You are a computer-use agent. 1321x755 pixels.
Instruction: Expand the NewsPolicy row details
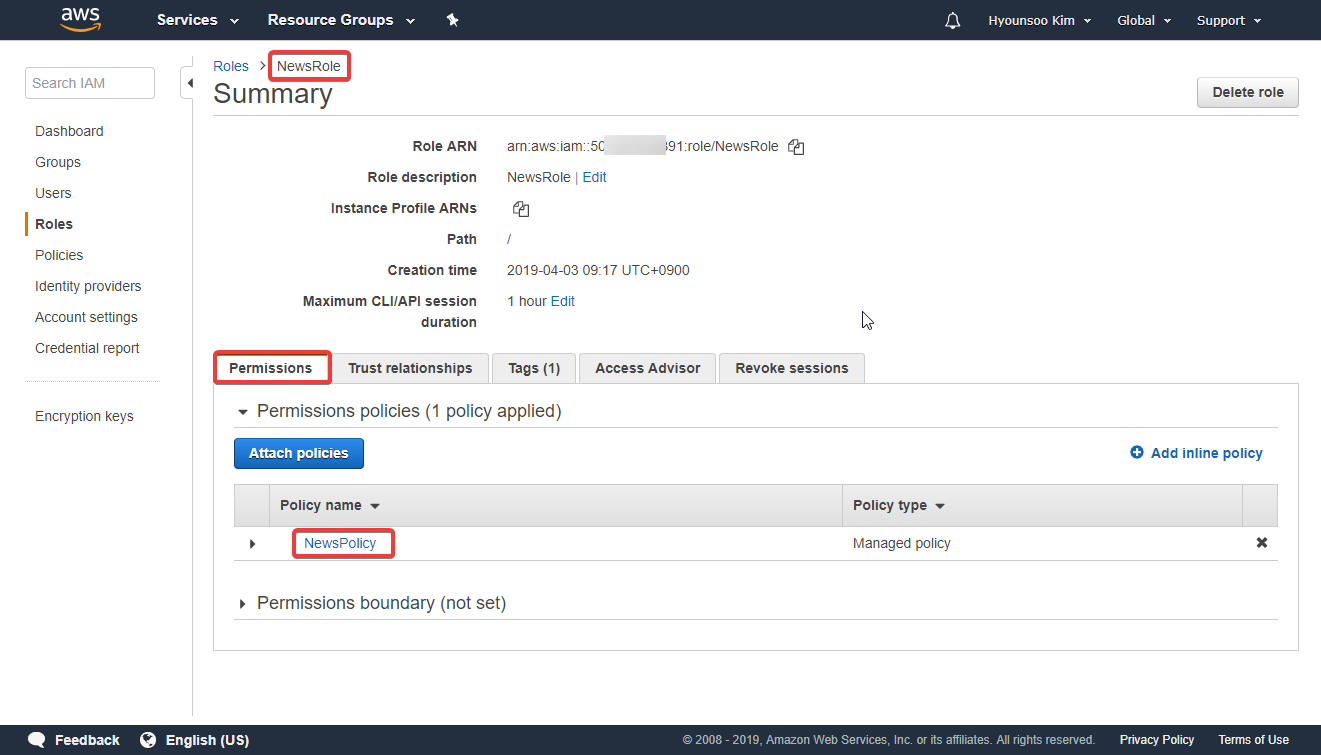pos(252,544)
